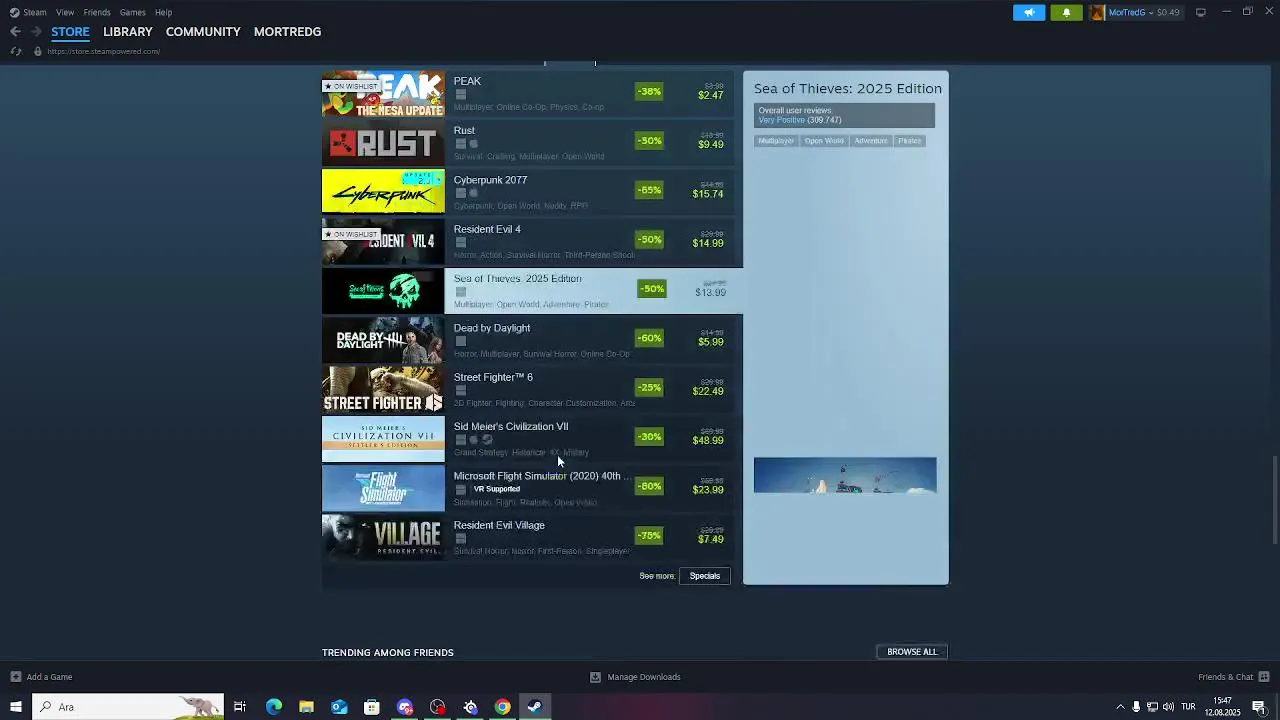Screen dimensions: 1280x720
Task: Open the PEAK game thumbnail
Action: (x=383, y=93)
